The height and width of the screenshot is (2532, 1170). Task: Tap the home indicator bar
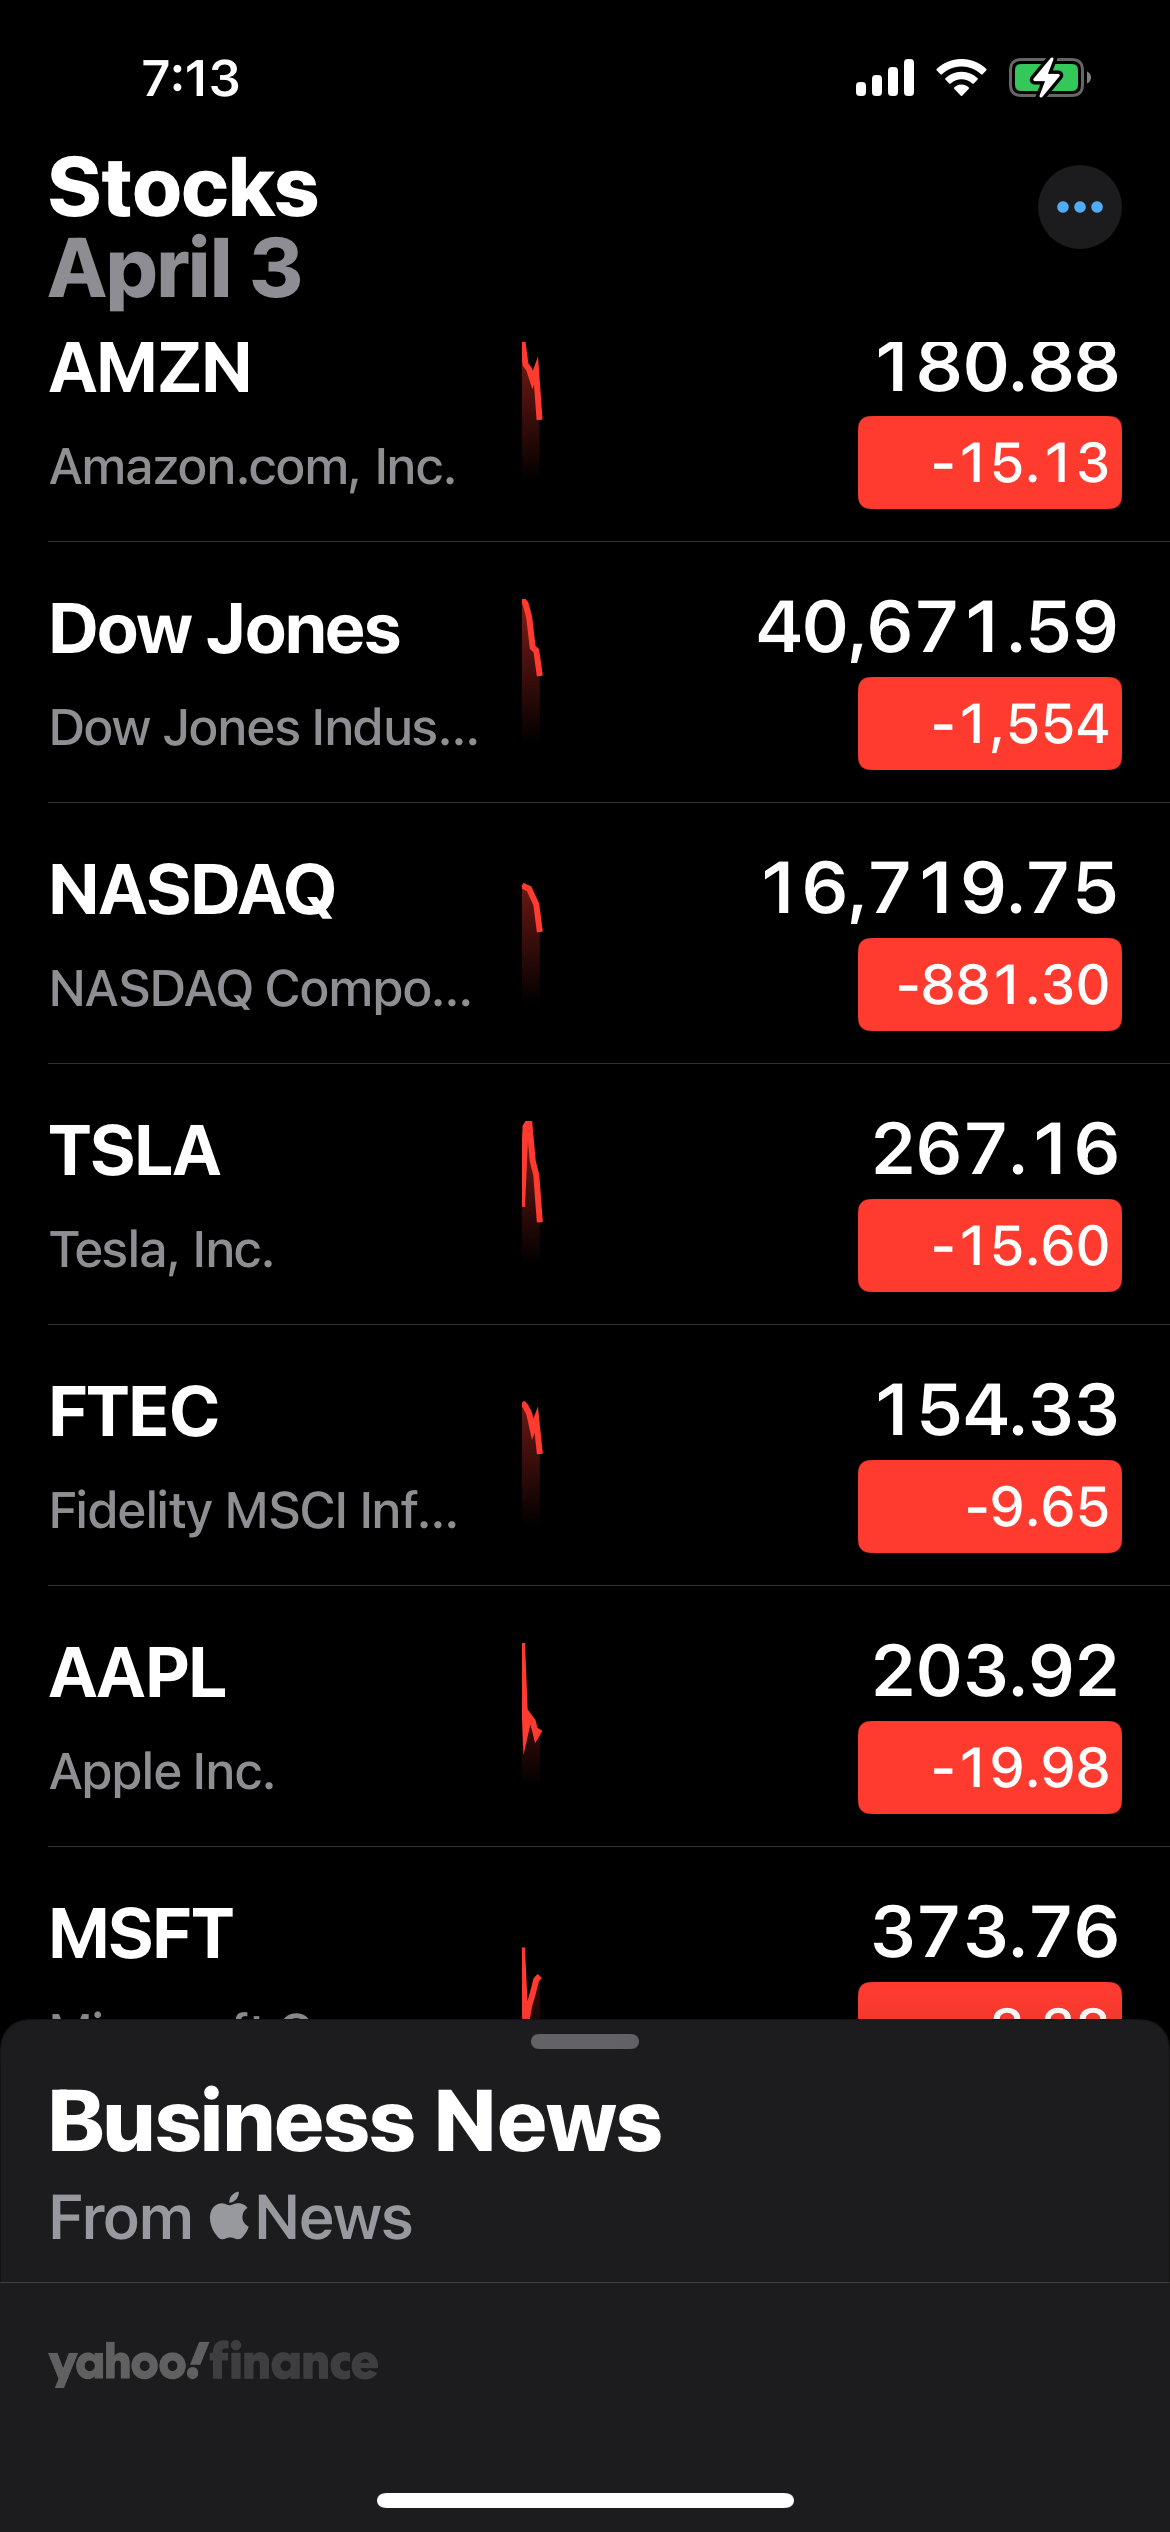pyautogui.click(x=585, y=2501)
